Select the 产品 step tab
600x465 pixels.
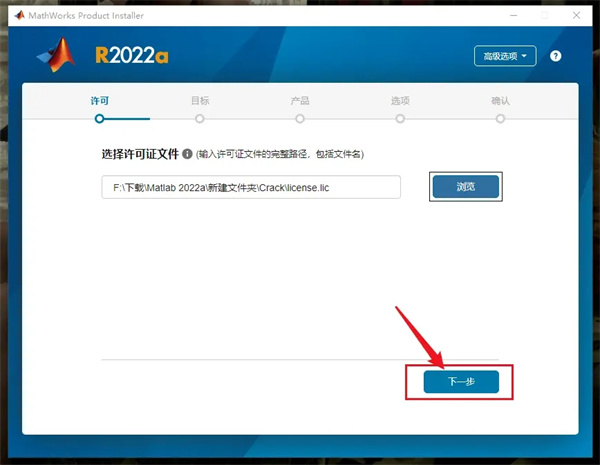300,101
